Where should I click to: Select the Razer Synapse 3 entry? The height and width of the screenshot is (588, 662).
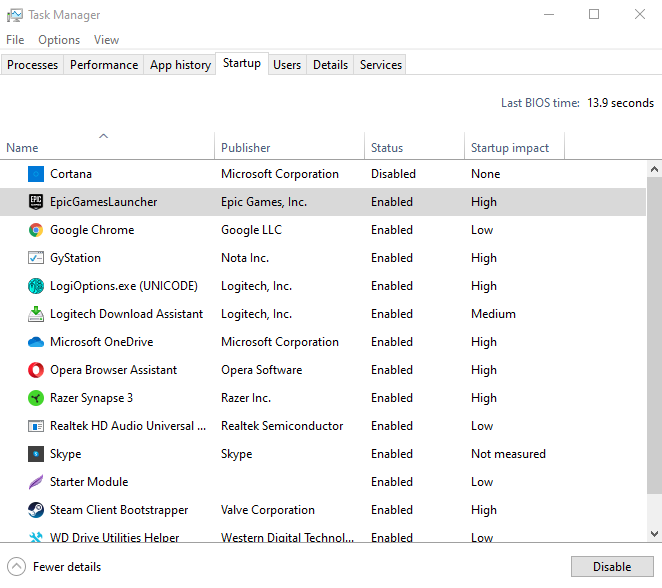point(91,398)
